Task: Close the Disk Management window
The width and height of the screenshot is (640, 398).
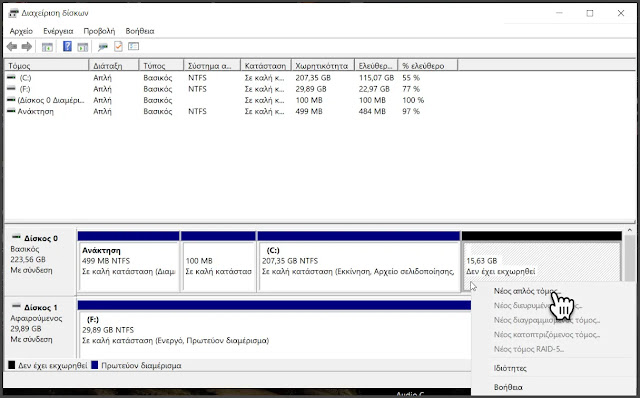Action: pyautogui.click(x=621, y=13)
